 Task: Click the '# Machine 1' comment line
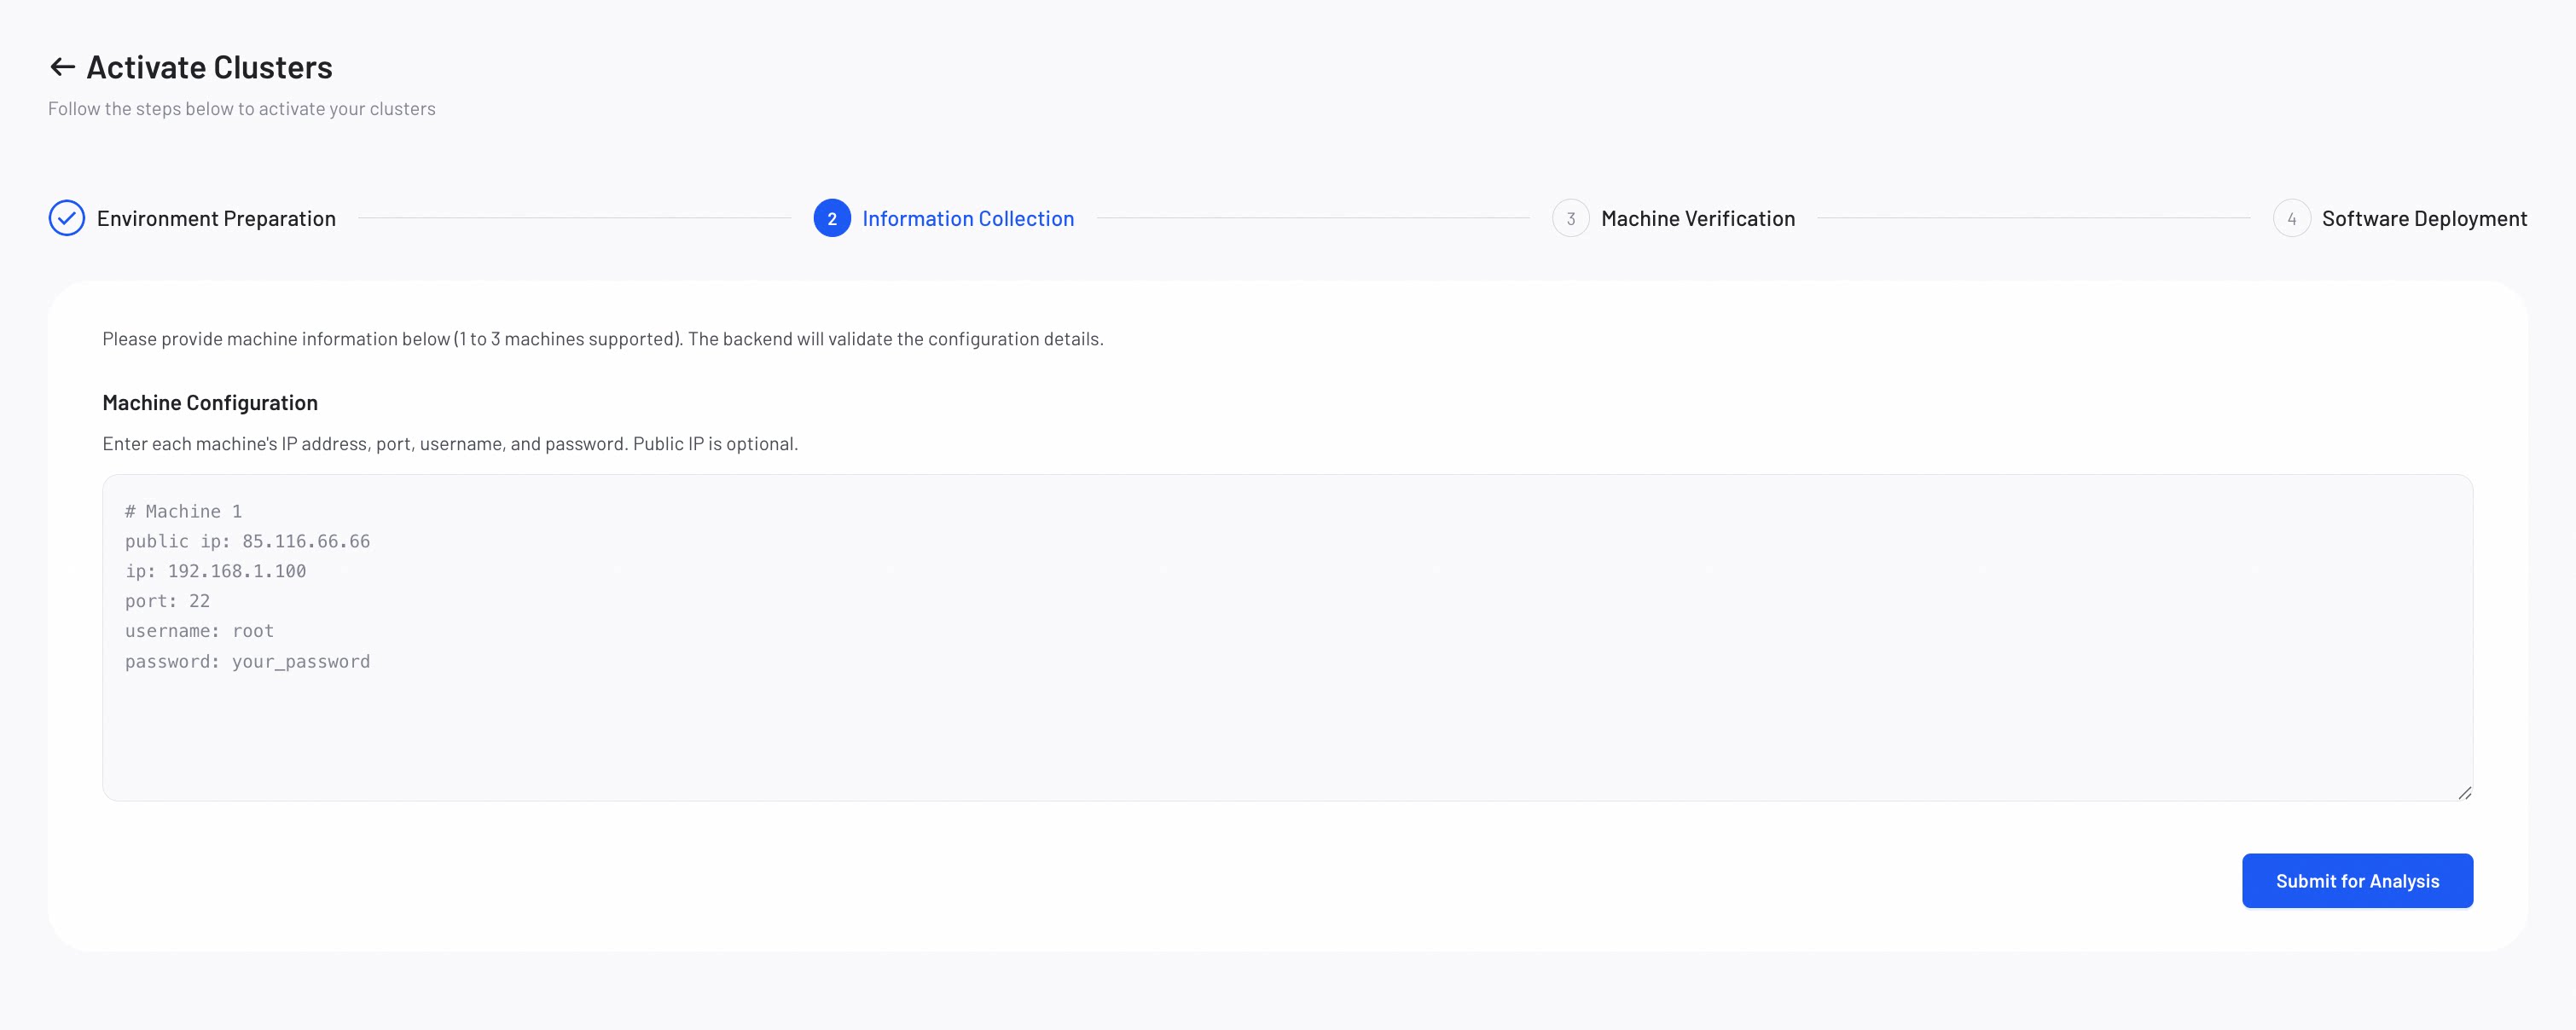(x=183, y=511)
